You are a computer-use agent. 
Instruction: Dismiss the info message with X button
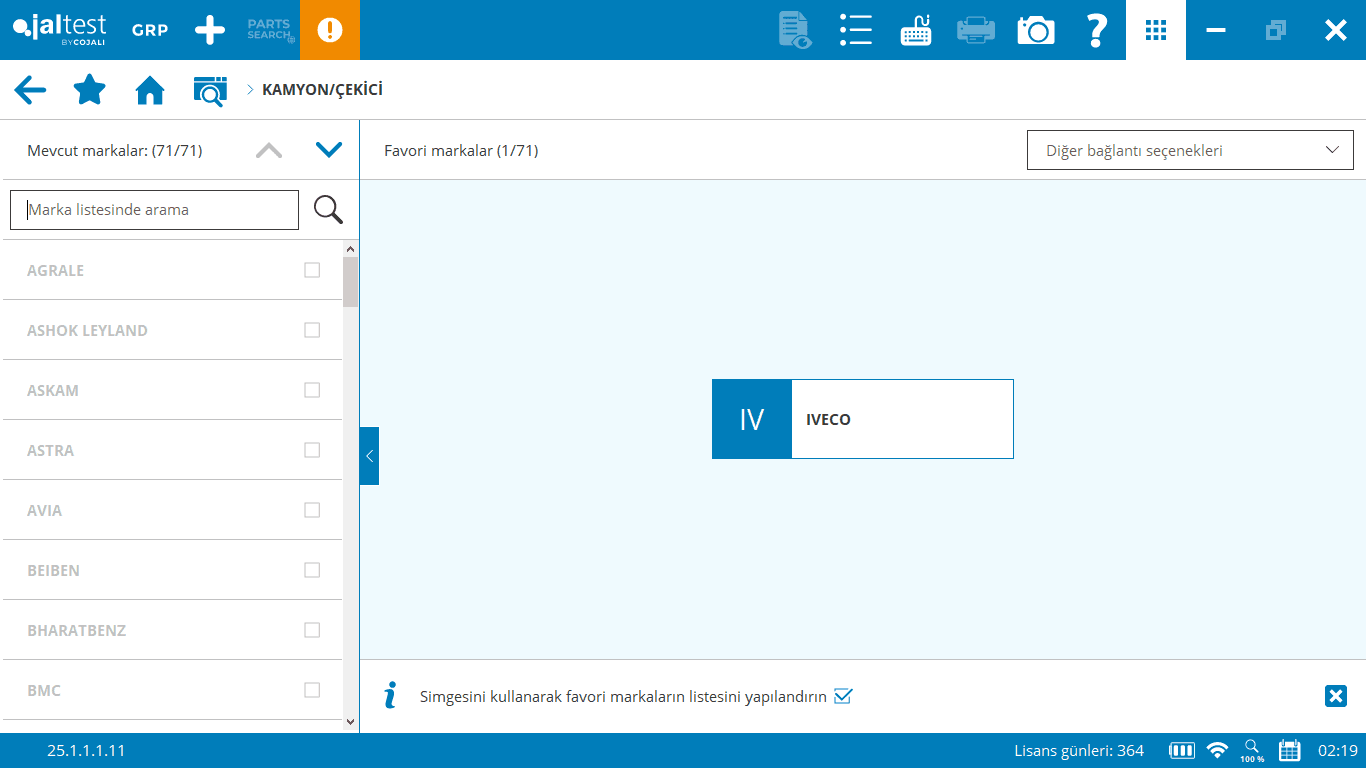click(1335, 696)
